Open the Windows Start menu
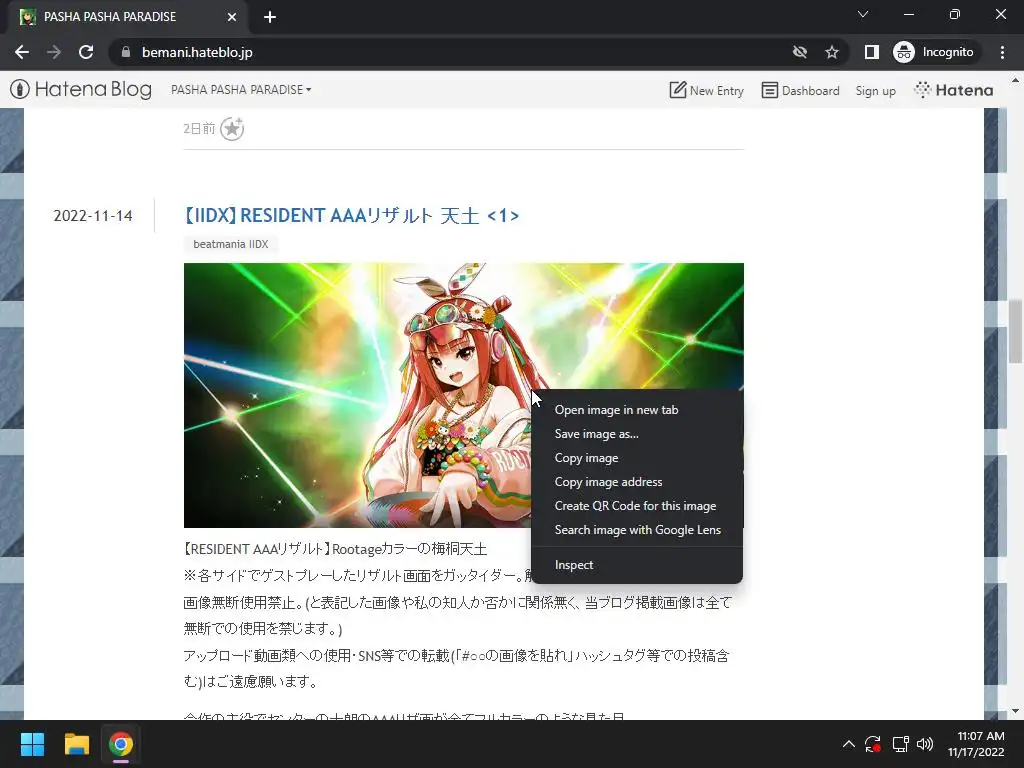Image resolution: width=1024 pixels, height=768 pixels. (32, 744)
